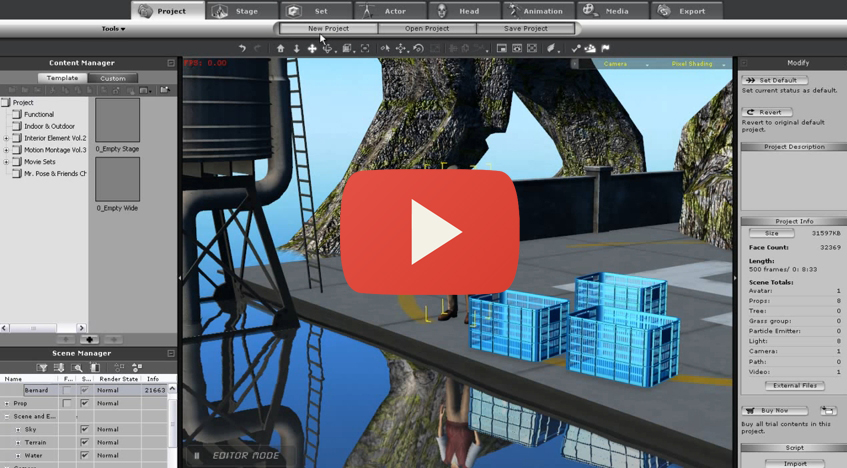
Task: Select the 0_Empty Stage thumbnail
Action: pyautogui.click(x=117, y=120)
